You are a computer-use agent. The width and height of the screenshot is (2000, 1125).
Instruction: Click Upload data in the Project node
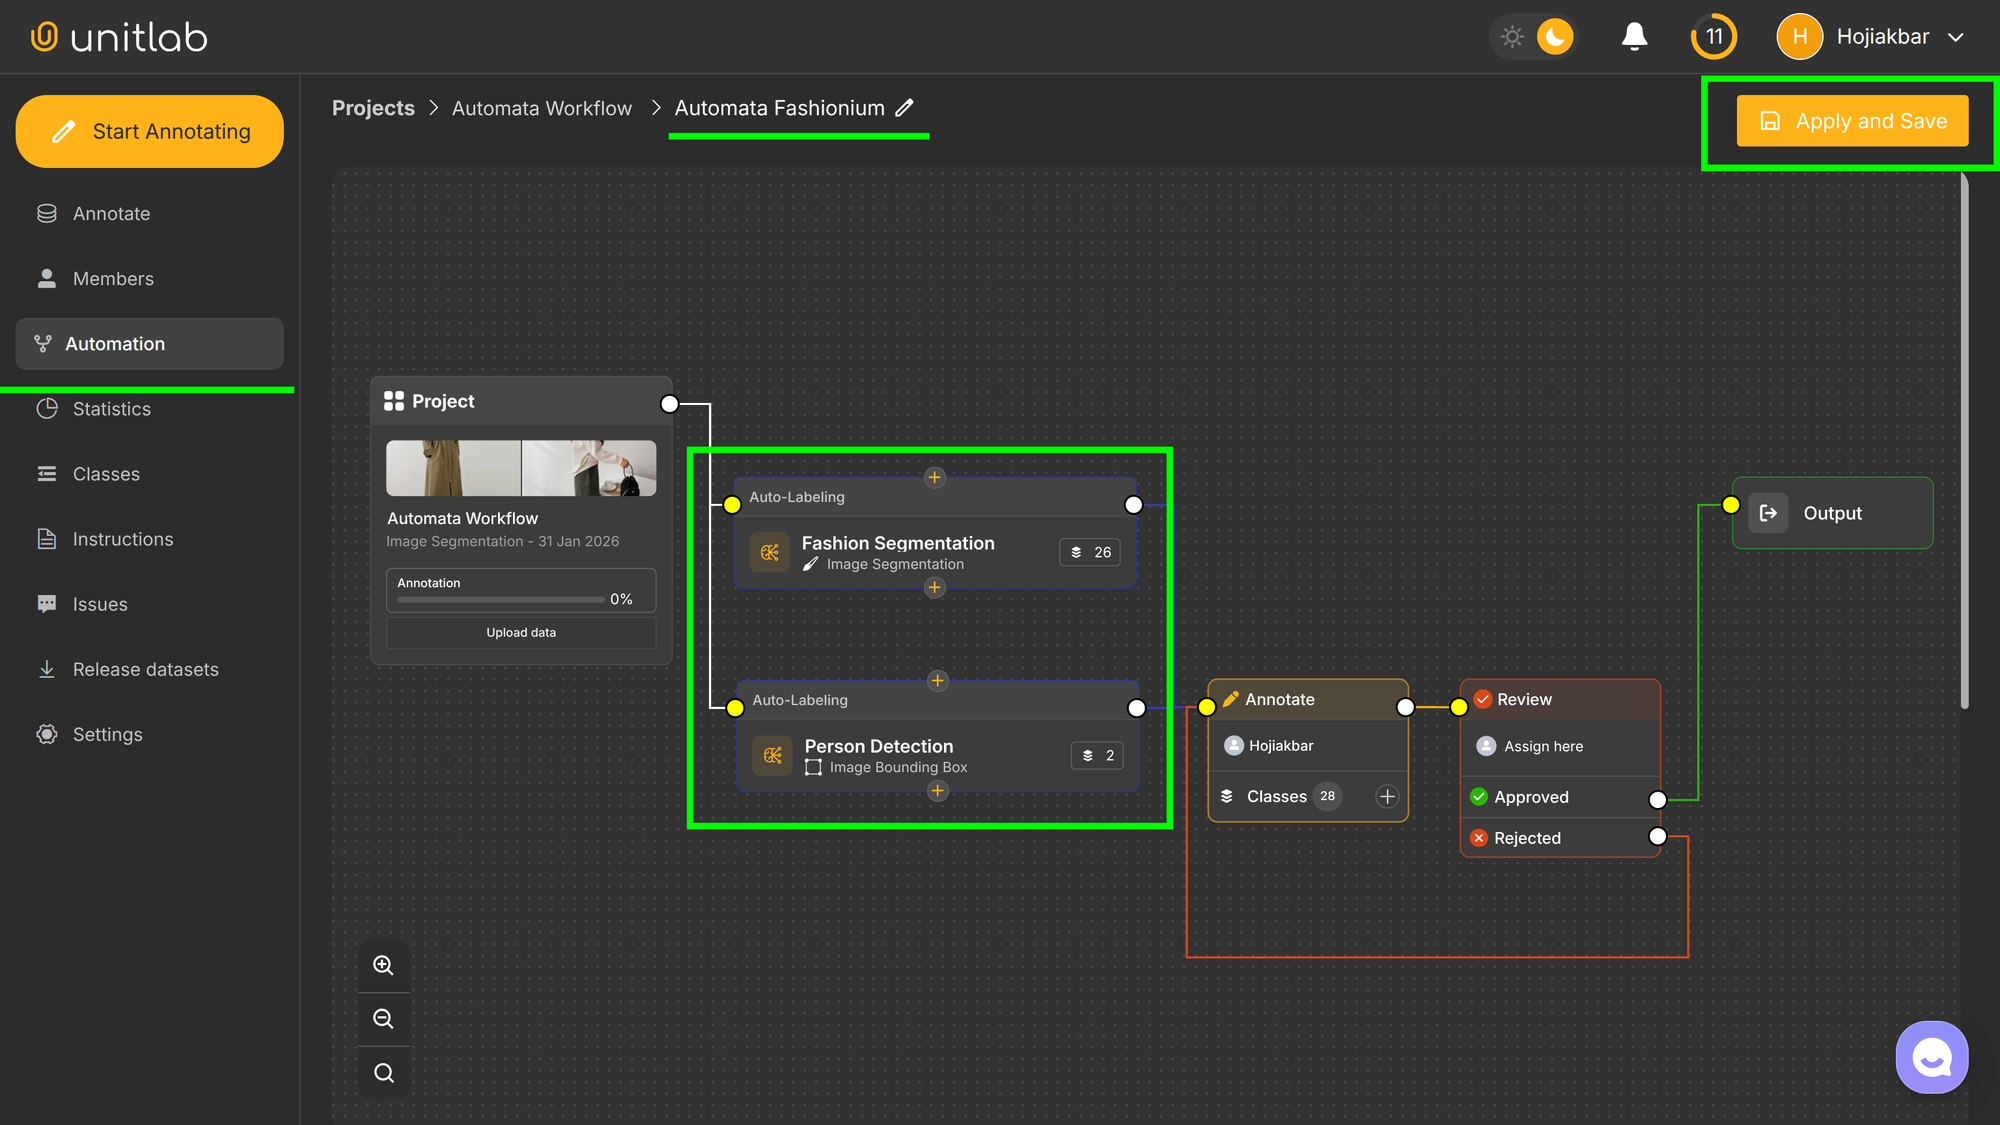click(x=520, y=632)
